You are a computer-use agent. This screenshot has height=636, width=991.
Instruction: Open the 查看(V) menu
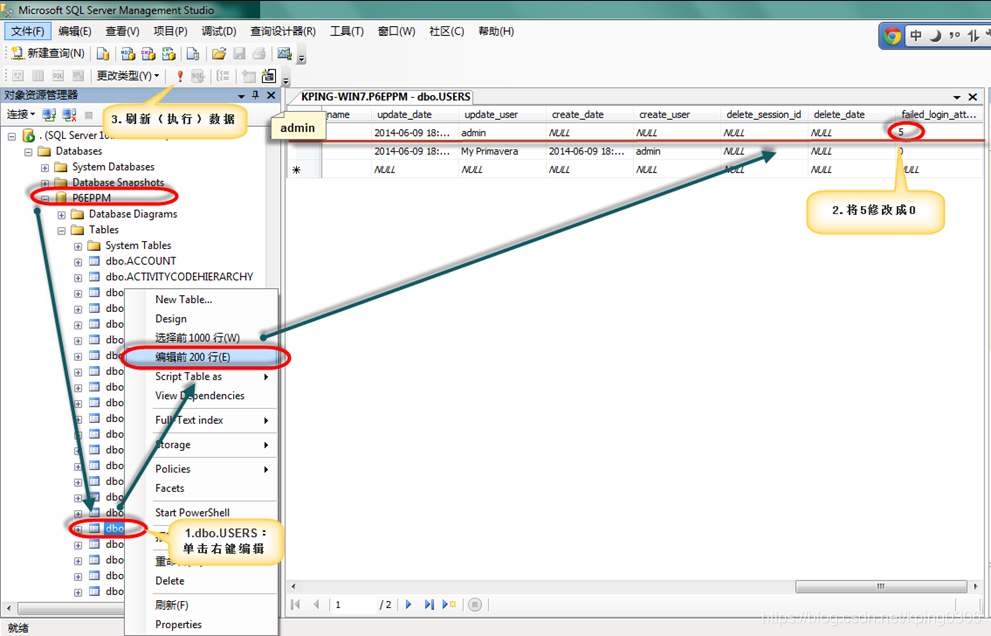click(x=122, y=31)
